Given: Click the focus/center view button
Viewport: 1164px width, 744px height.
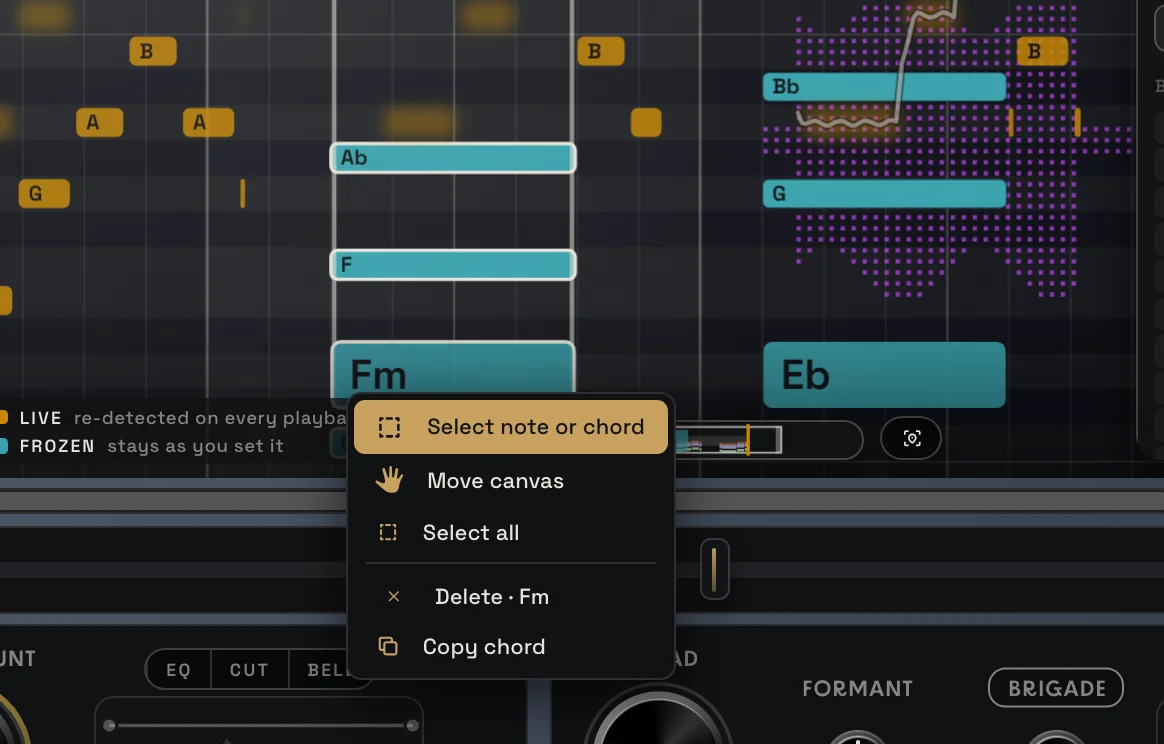Looking at the screenshot, I should point(911,439).
